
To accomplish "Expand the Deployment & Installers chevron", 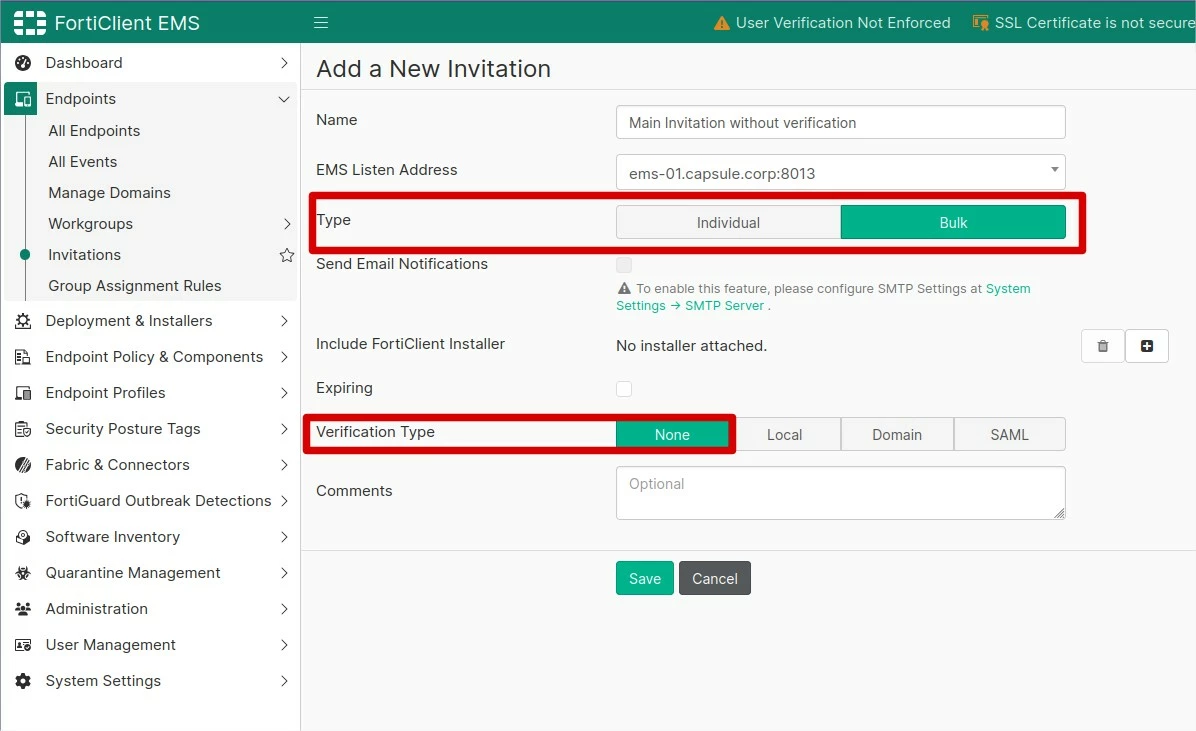I will (x=284, y=321).
